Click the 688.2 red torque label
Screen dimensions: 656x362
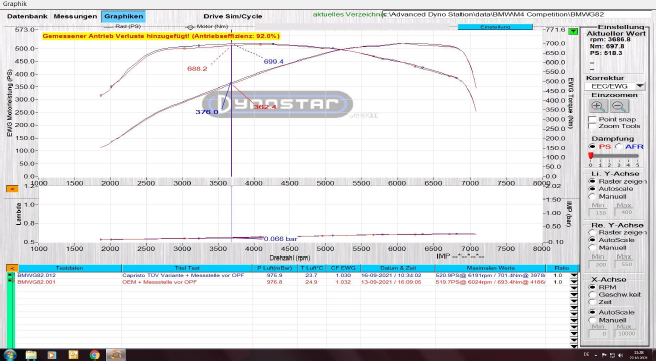[197, 69]
